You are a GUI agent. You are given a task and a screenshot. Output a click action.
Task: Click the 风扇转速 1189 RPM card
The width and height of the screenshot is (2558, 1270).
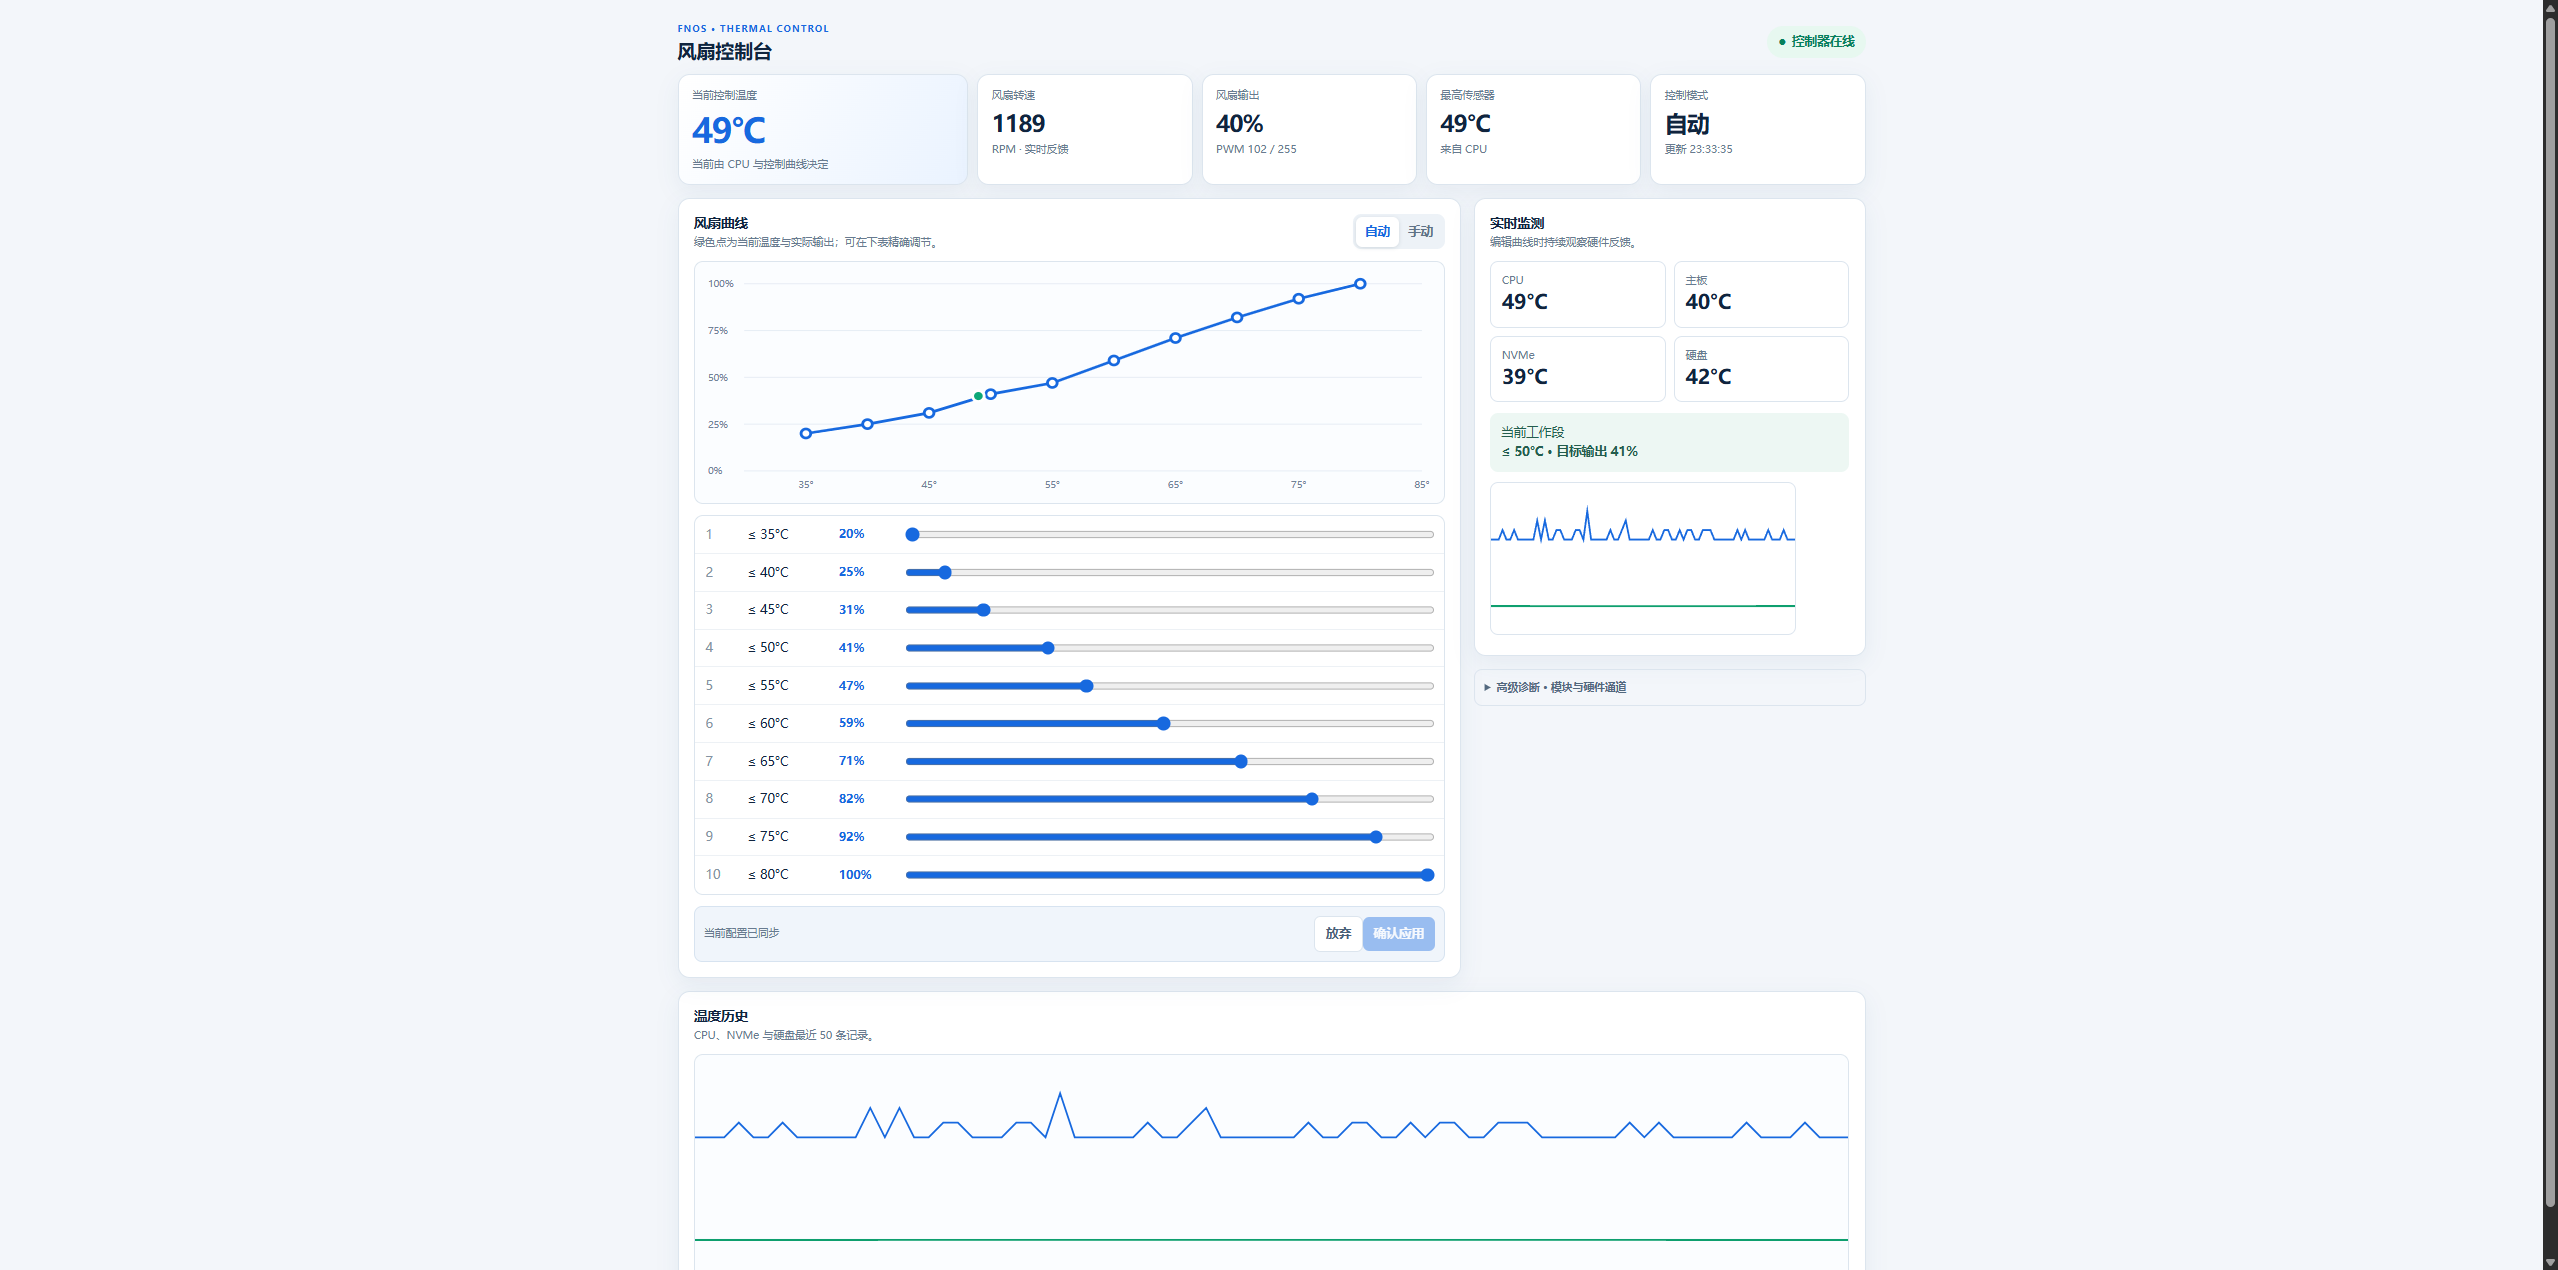pyautogui.click(x=1084, y=129)
